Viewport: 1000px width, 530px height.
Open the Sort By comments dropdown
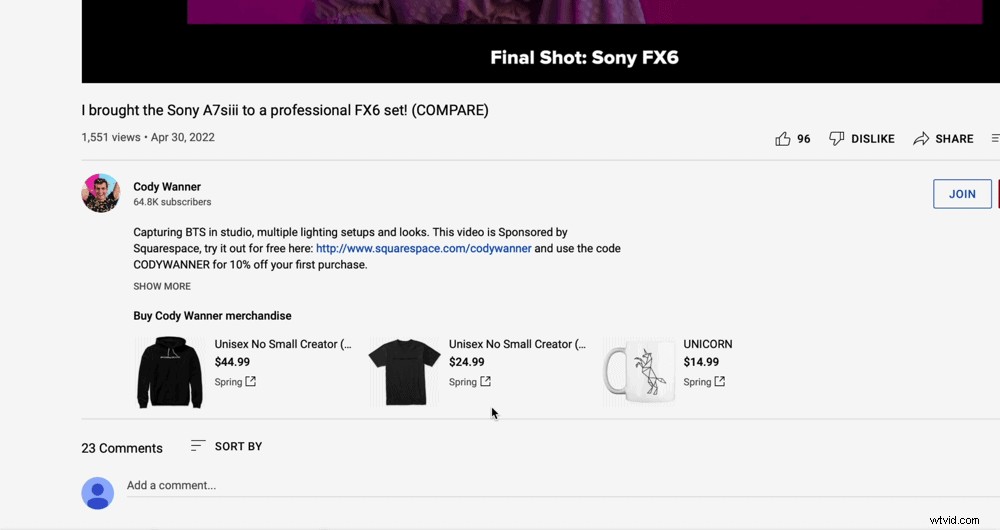[226, 446]
